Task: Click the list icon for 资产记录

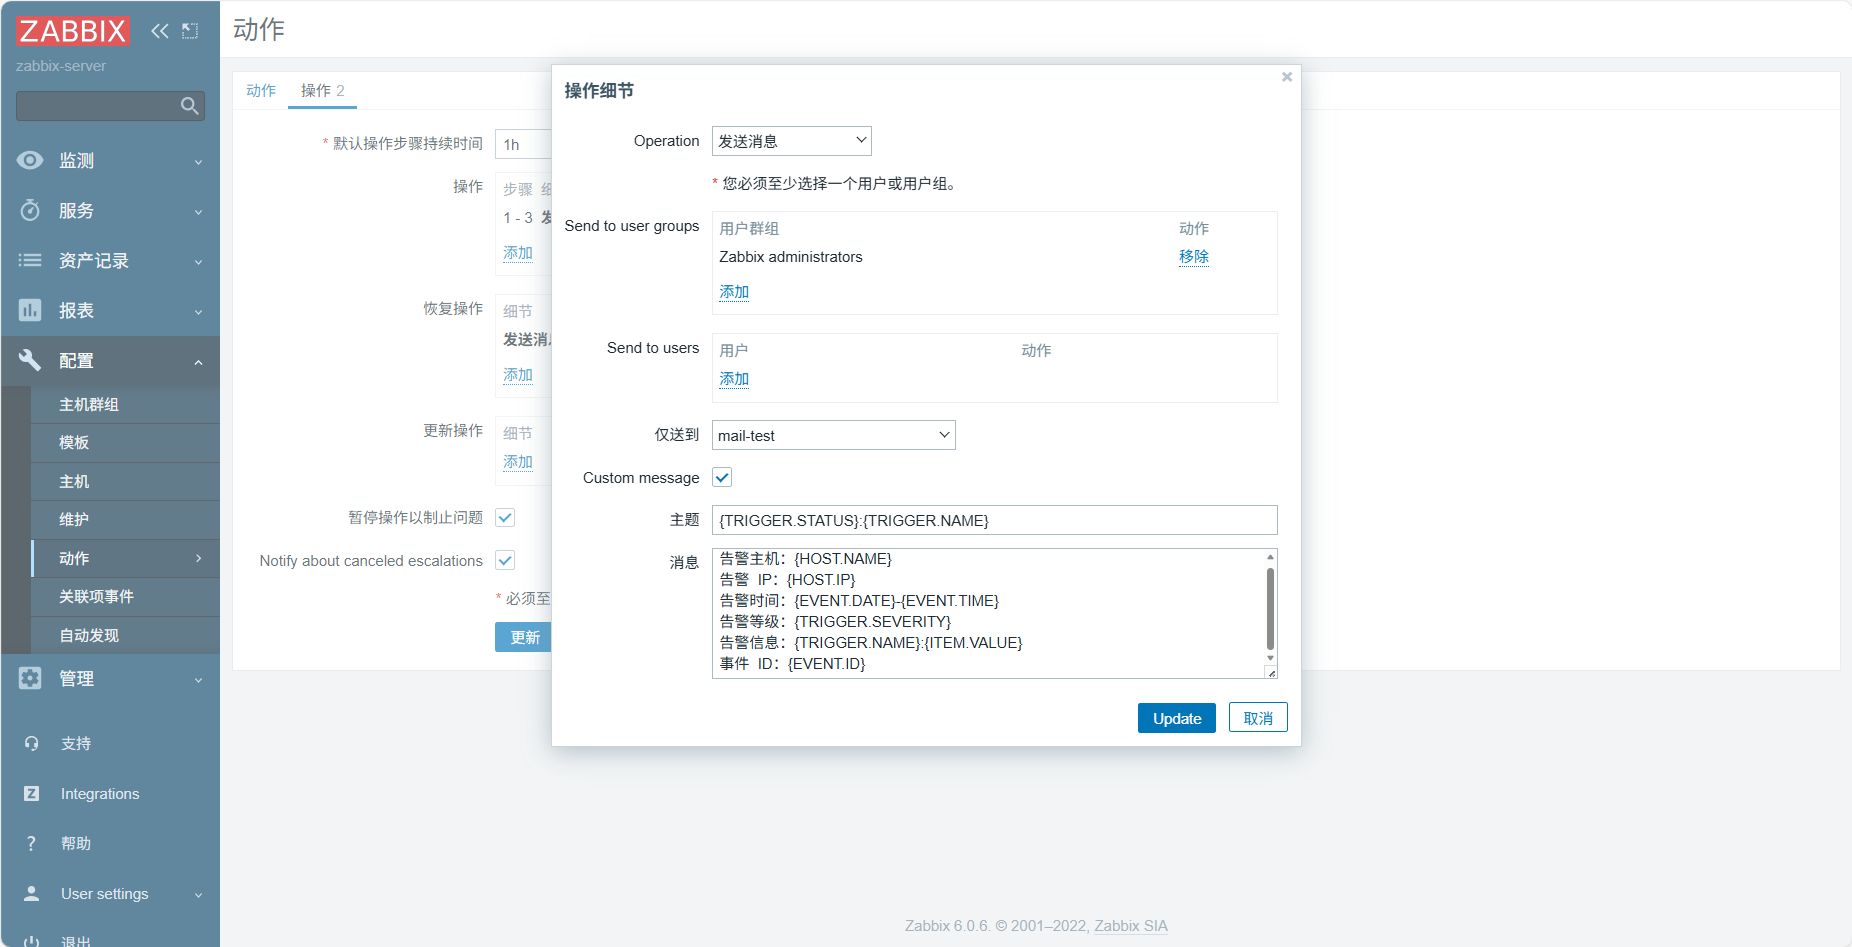Action: pos(30,260)
